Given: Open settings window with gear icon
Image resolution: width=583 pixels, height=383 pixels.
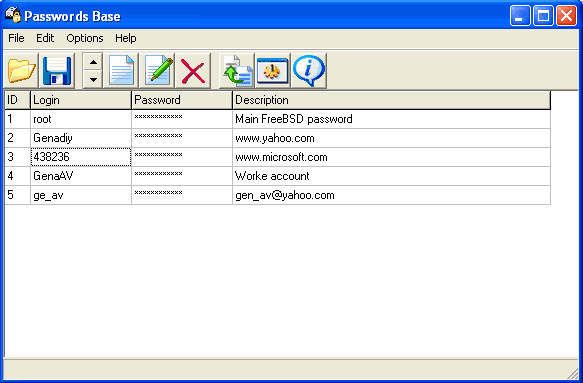Looking at the screenshot, I should (x=273, y=71).
